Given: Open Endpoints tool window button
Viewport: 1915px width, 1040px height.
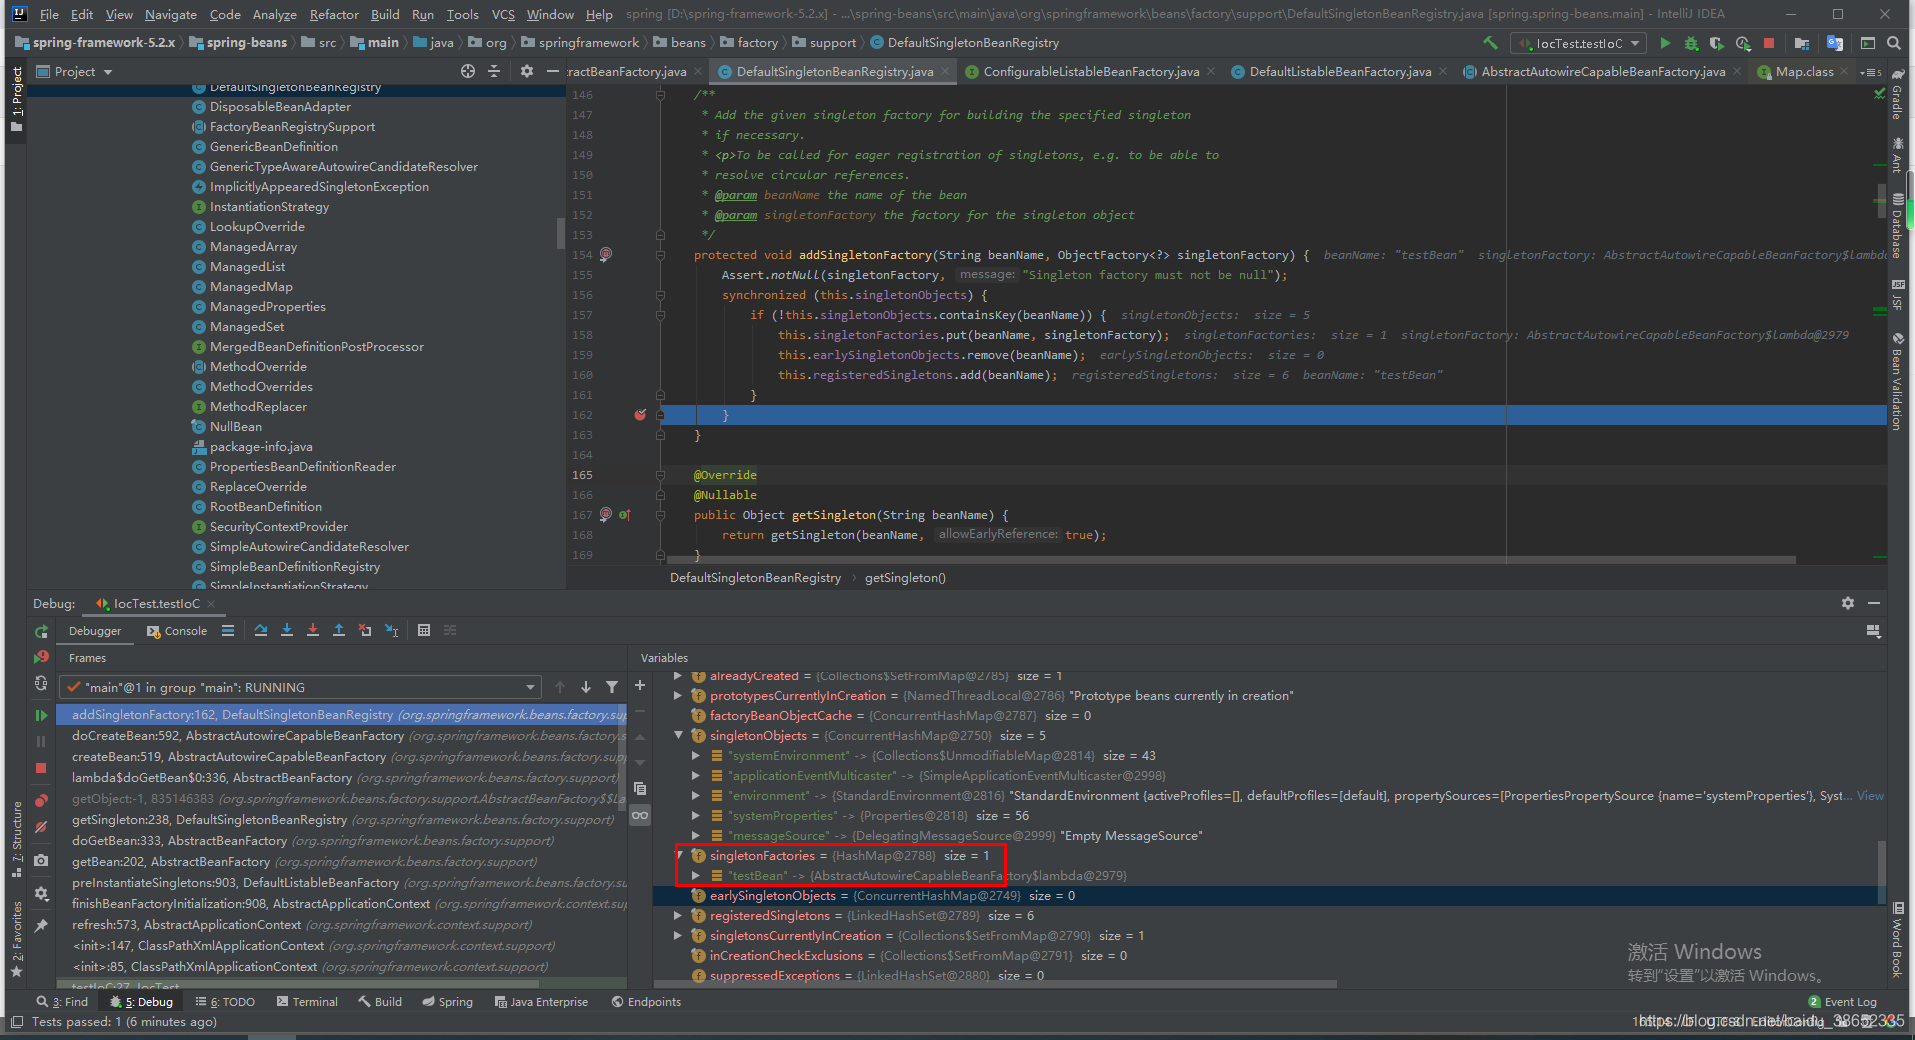Looking at the screenshot, I should (x=646, y=1001).
